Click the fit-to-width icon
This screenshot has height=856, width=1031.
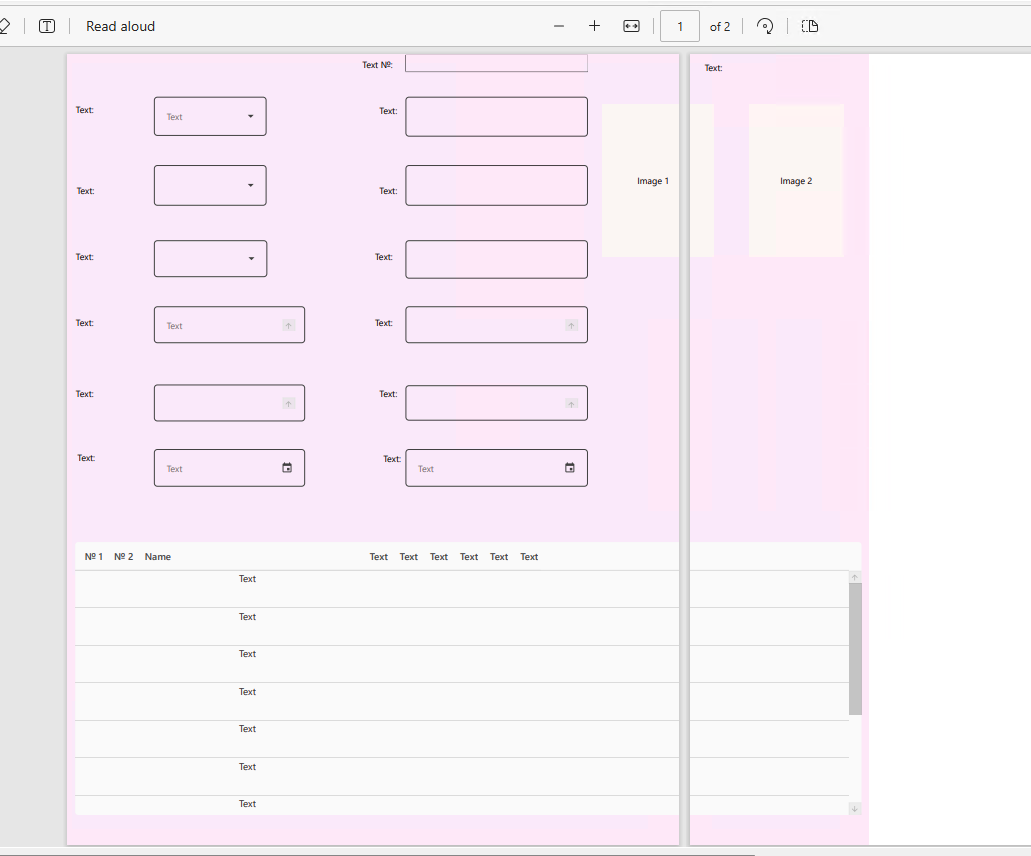pyautogui.click(x=631, y=26)
